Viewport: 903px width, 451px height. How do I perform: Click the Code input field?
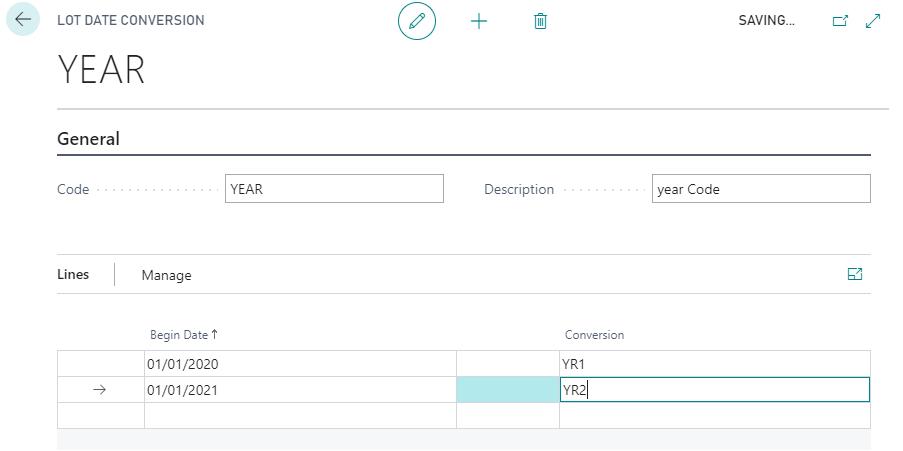(x=334, y=189)
